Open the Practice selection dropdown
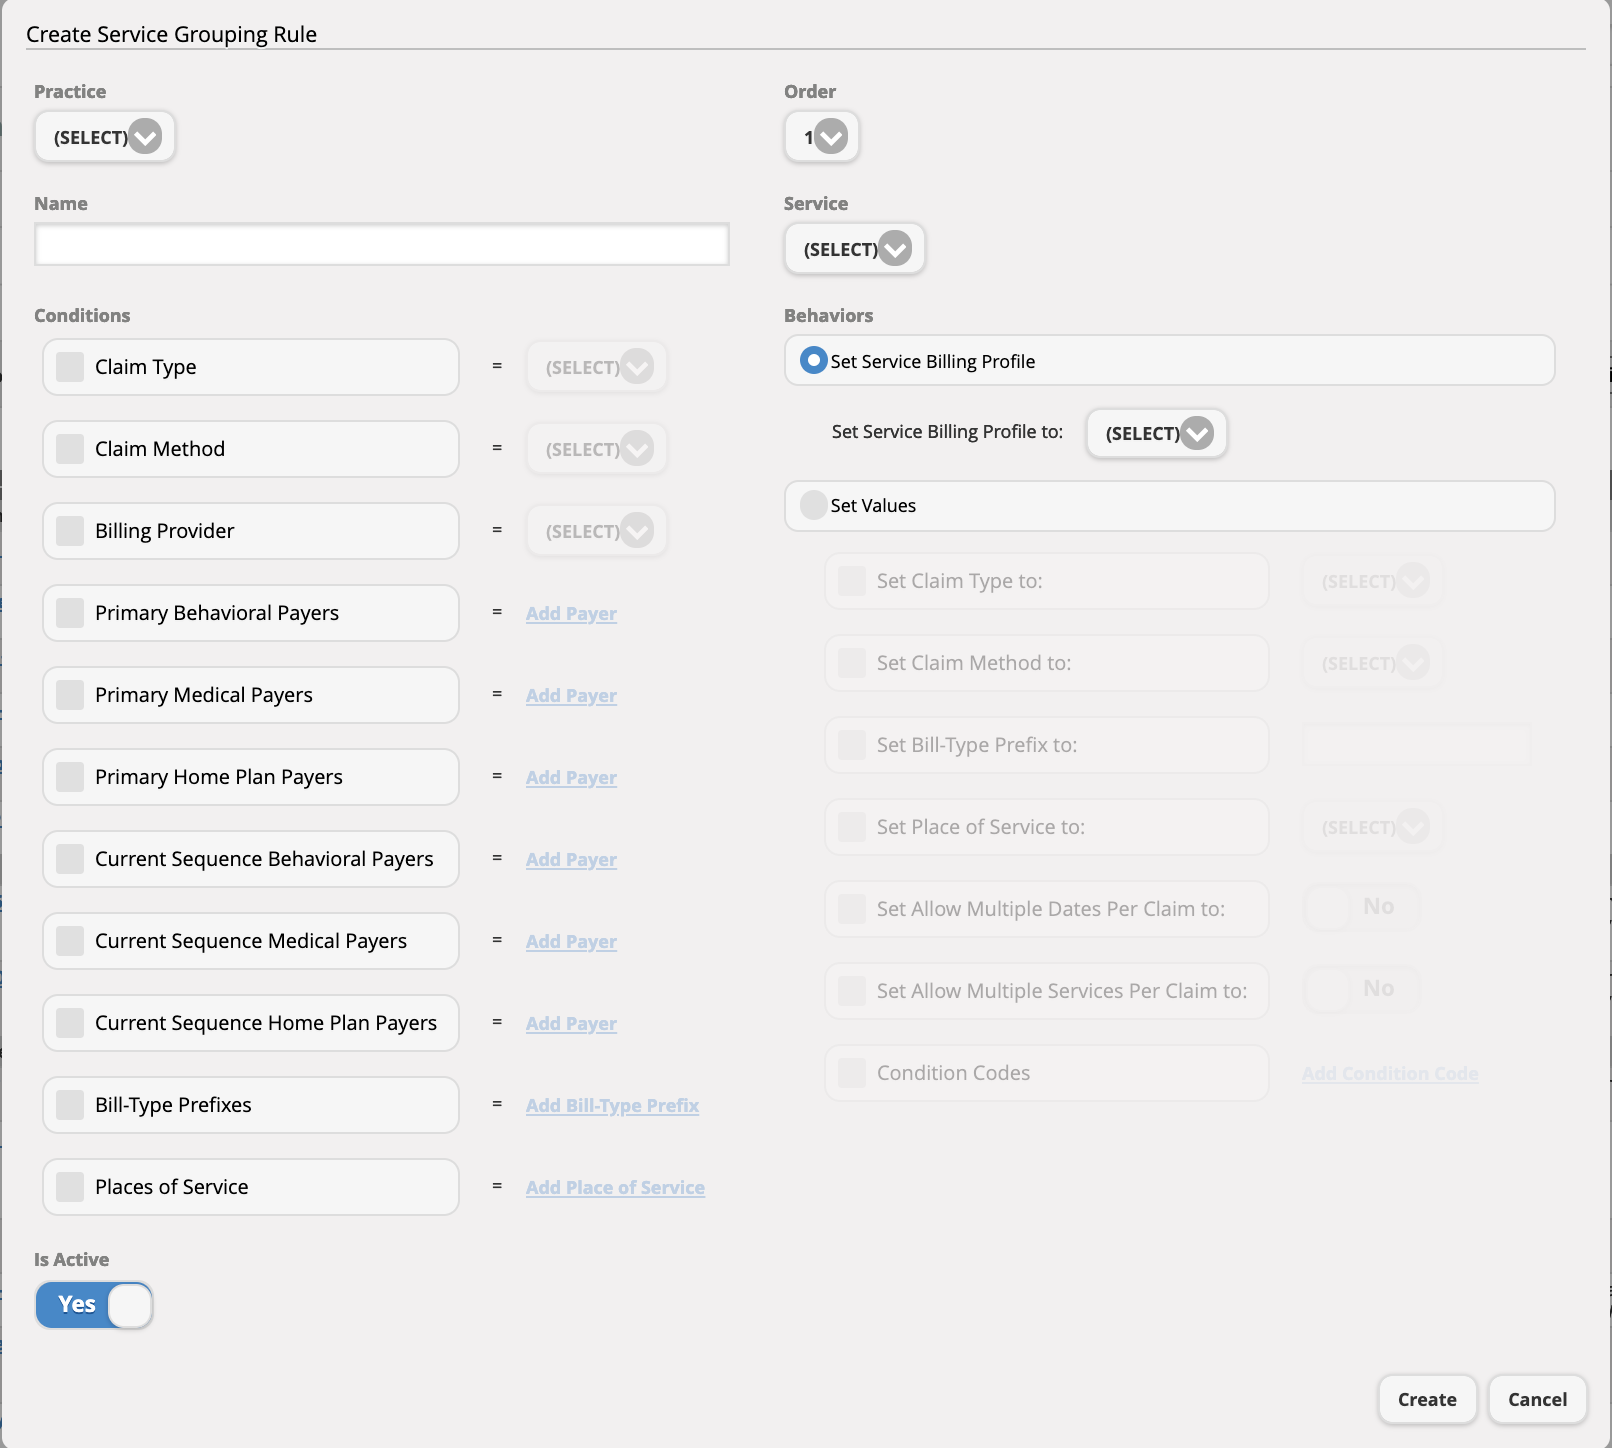Viewport: 1612px width, 1448px height. [104, 137]
